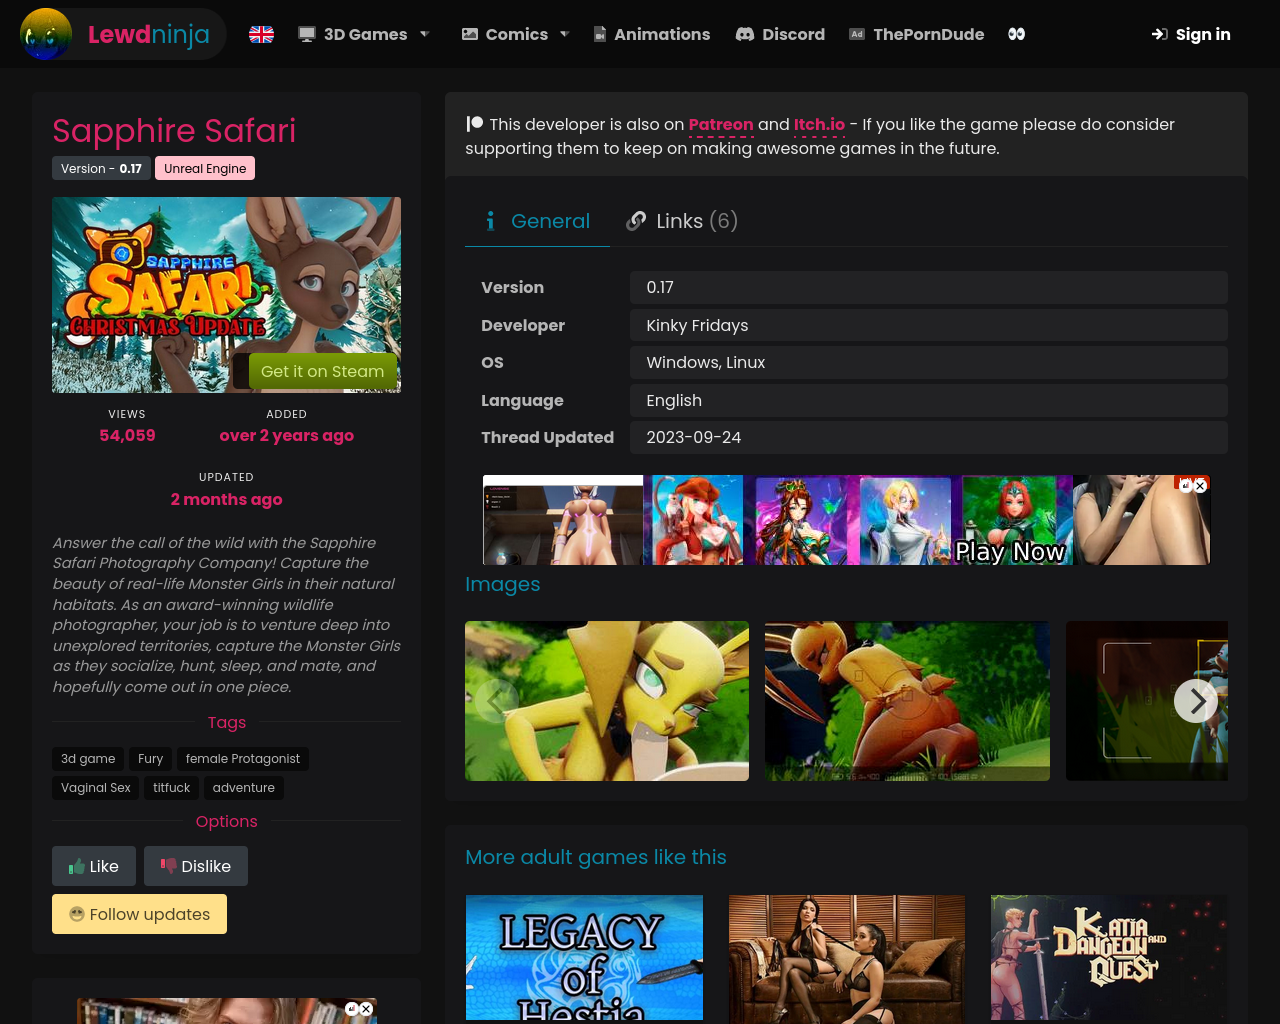Image resolution: width=1280 pixels, height=1024 pixels.
Task: Select the Version 0.17 badge
Action: (x=101, y=168)
